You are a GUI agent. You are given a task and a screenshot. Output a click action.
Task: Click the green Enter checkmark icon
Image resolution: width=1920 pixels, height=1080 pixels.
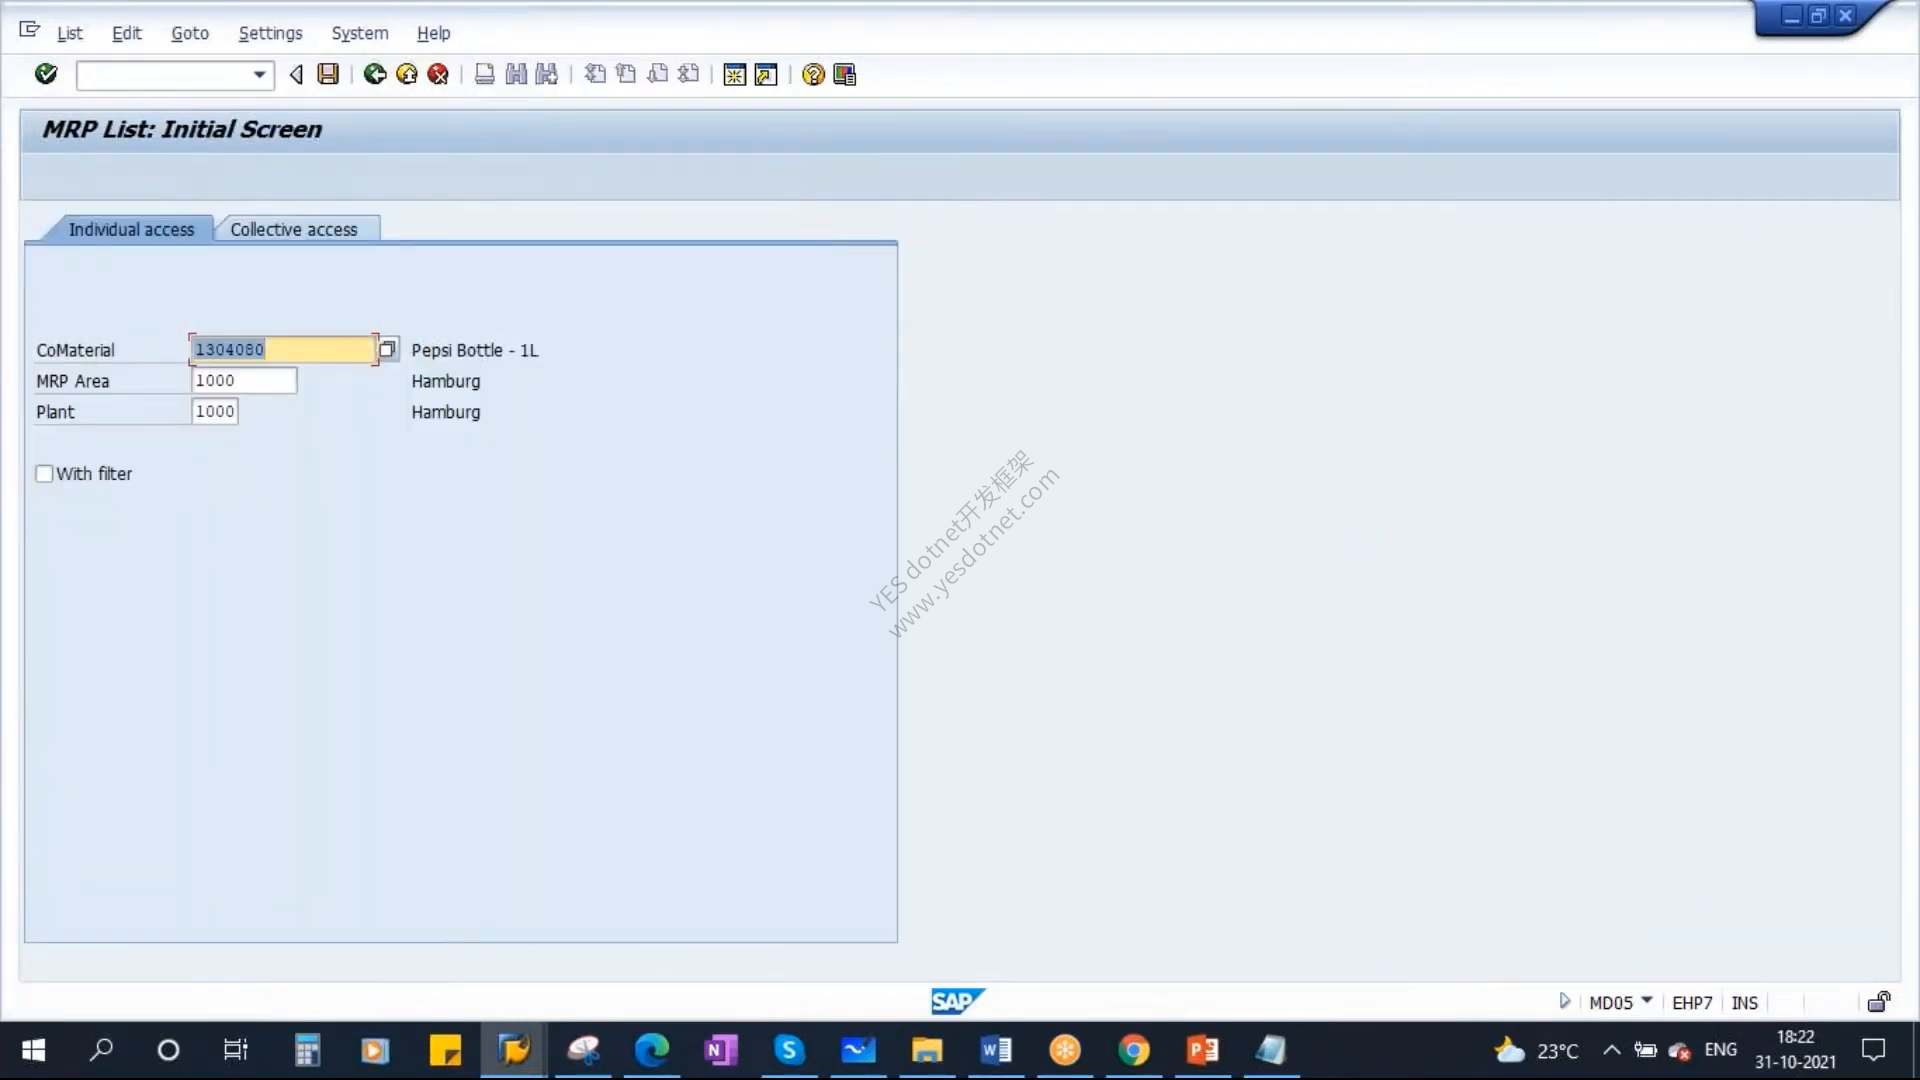(x=46, y=74)
